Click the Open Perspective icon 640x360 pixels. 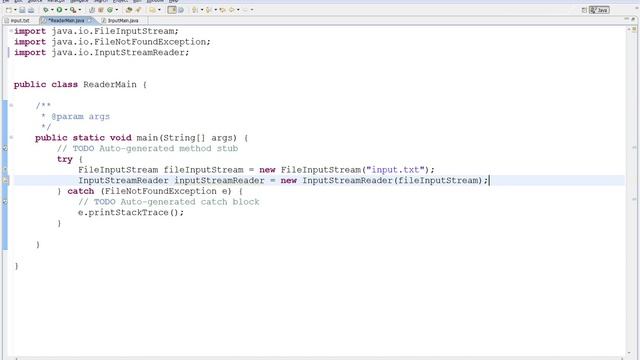click(584, 10)
